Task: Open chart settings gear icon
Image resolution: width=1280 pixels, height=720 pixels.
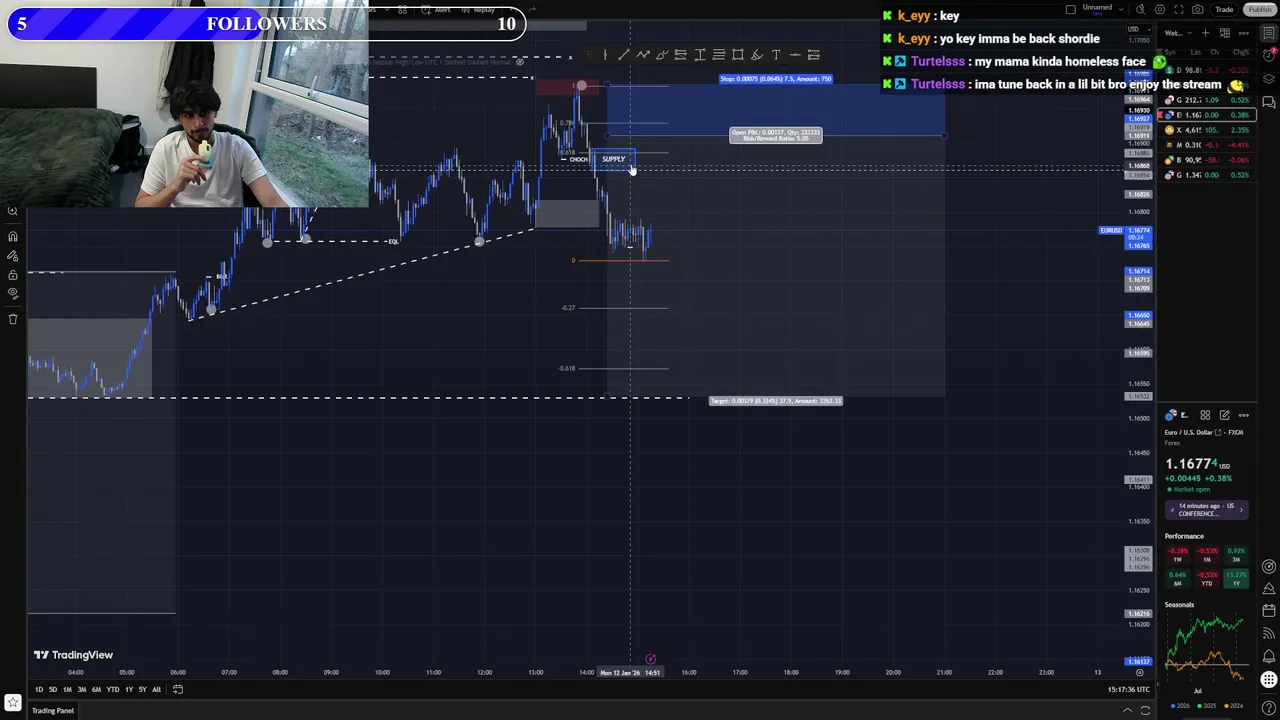Action: pos(1160,9)
